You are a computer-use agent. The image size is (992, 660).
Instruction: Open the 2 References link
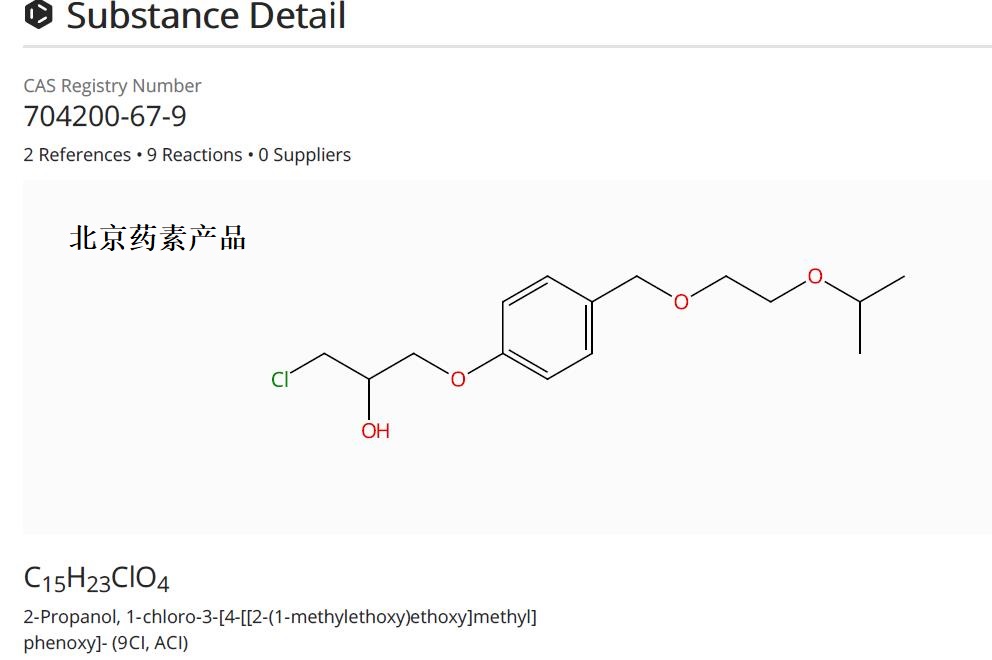point(77,155)
